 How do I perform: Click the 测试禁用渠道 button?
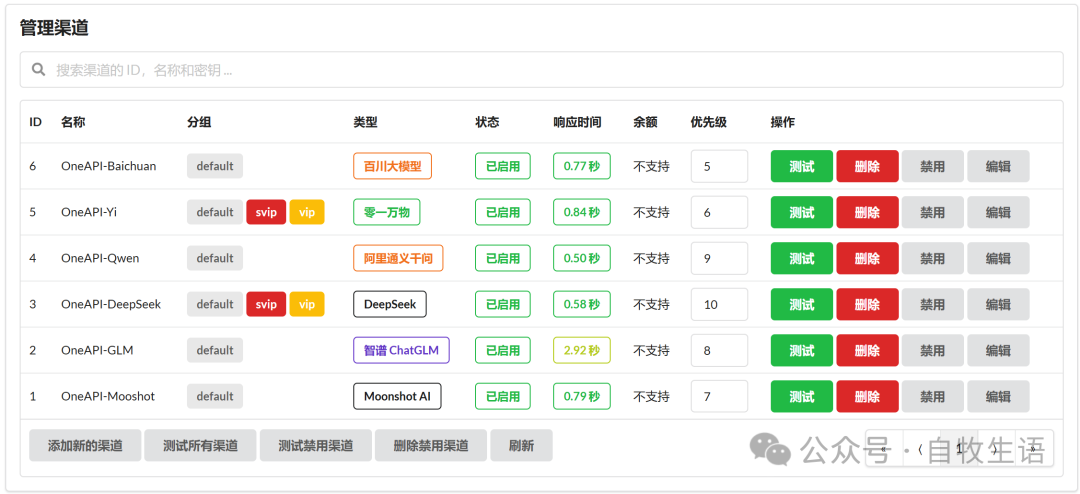pyautogui.click(x=315, y=446)
